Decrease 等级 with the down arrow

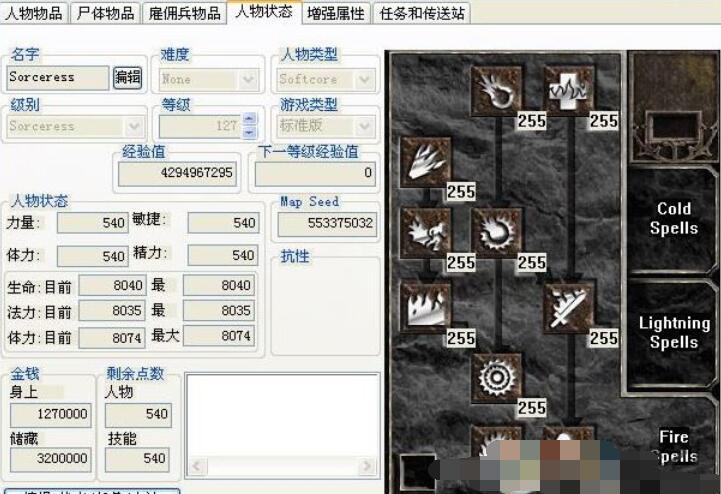[x=249, y=132]
